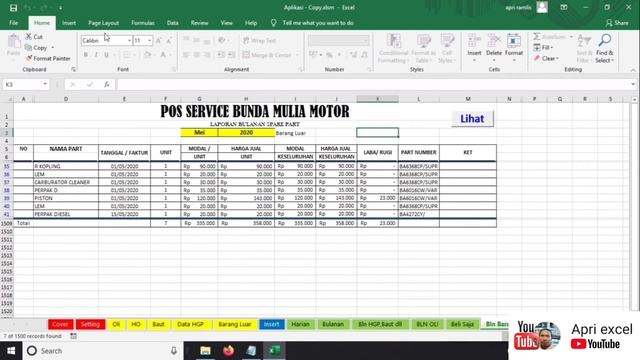Open the Help tab
This screenshot has width=640, height=360.
[x=251, y=23]
